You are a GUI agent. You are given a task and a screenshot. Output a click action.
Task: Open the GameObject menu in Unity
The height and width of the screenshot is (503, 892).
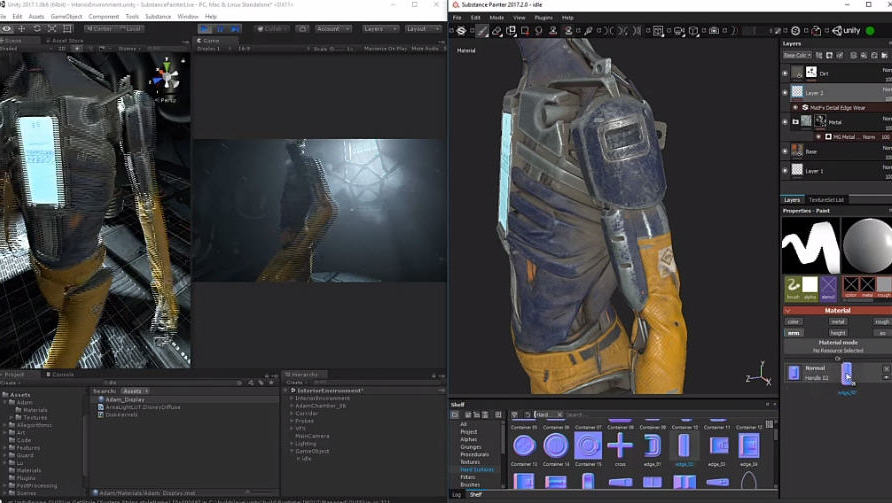(67, 17)
